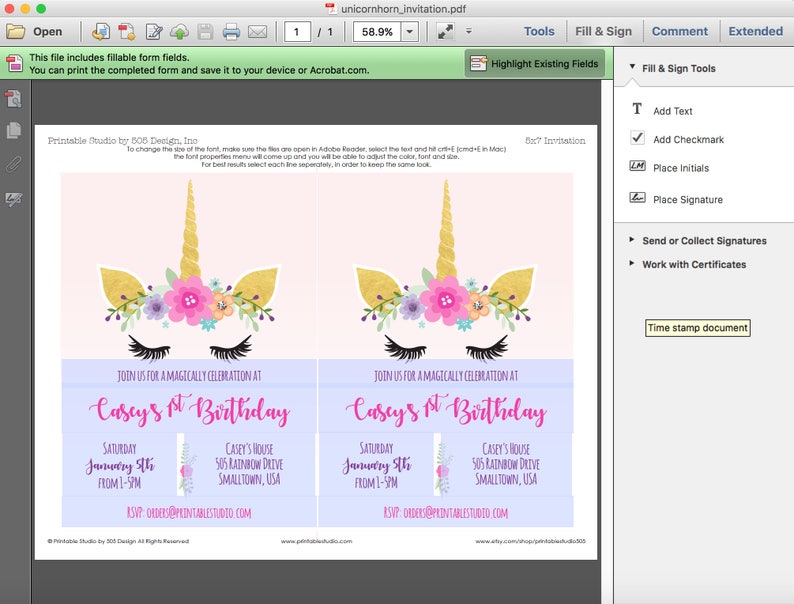Open the Comment pane tab
Screen dimensions: 794x604
point(680,31)
